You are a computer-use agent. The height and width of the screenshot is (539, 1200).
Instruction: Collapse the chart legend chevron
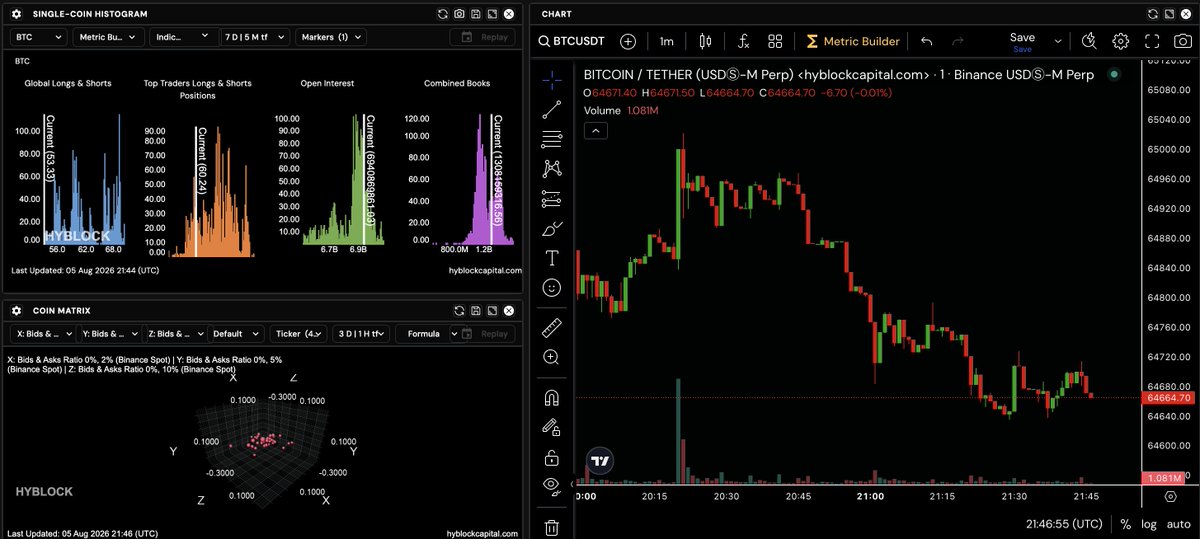594,130
